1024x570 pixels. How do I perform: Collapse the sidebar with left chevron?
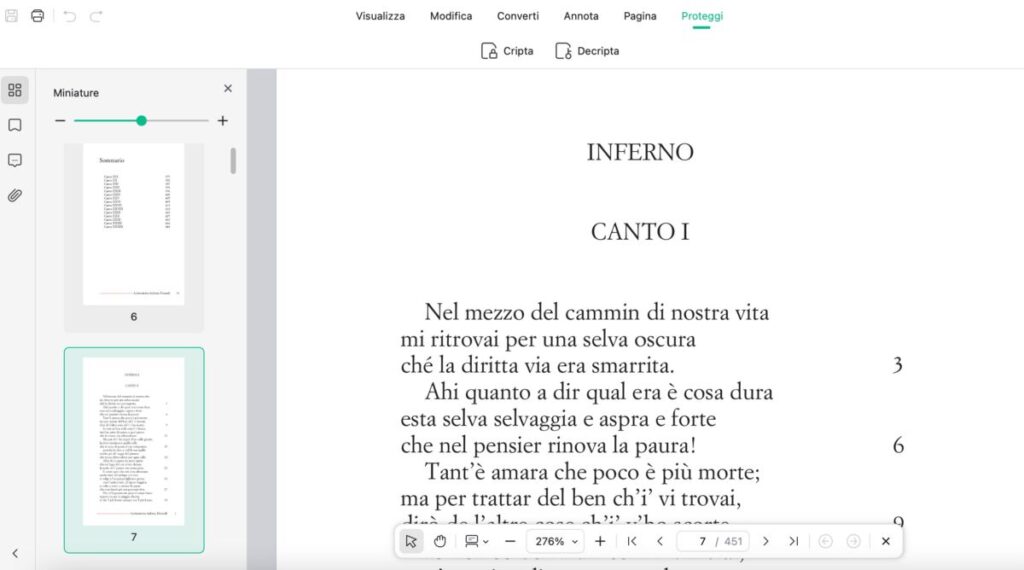coord(15,554)
